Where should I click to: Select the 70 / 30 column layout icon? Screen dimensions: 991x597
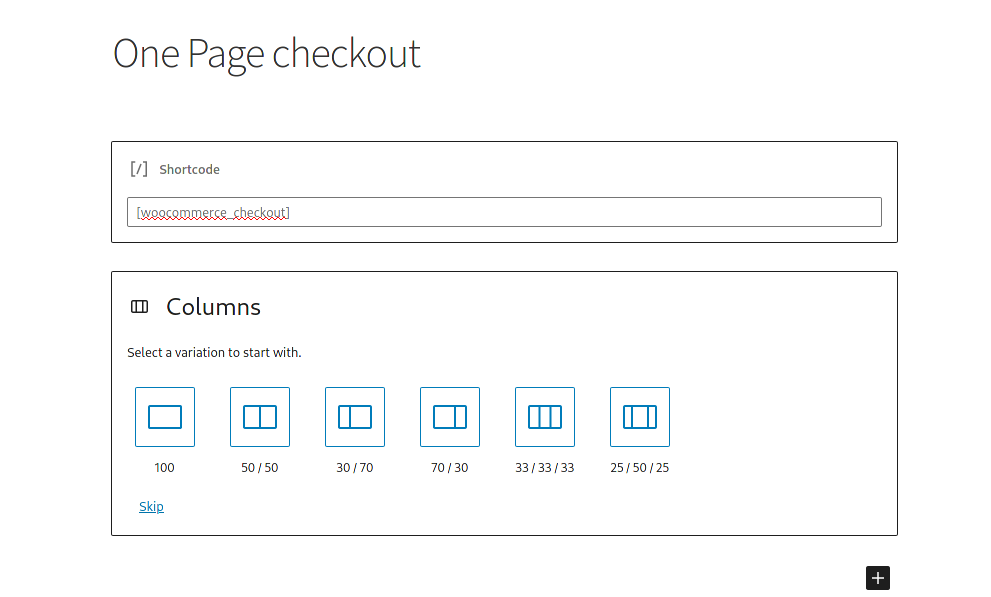coord(450,417)
